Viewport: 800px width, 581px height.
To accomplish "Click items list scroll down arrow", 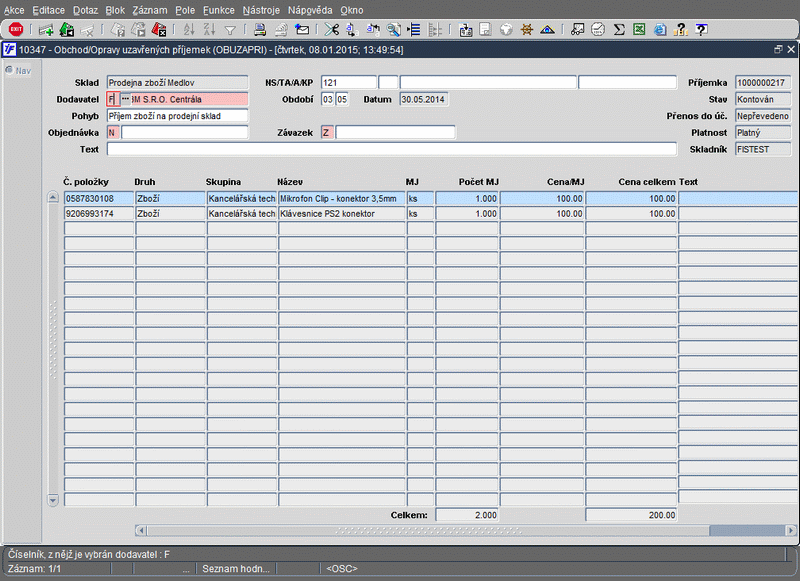I will coord(53,500).
